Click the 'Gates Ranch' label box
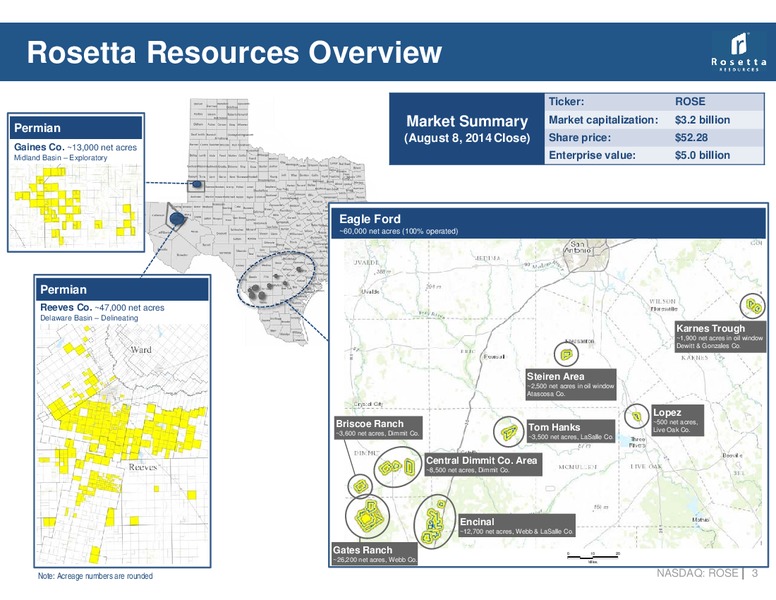The width and height of the screenshot is (776, 600). pyautogui.click(x=375, y=553)
